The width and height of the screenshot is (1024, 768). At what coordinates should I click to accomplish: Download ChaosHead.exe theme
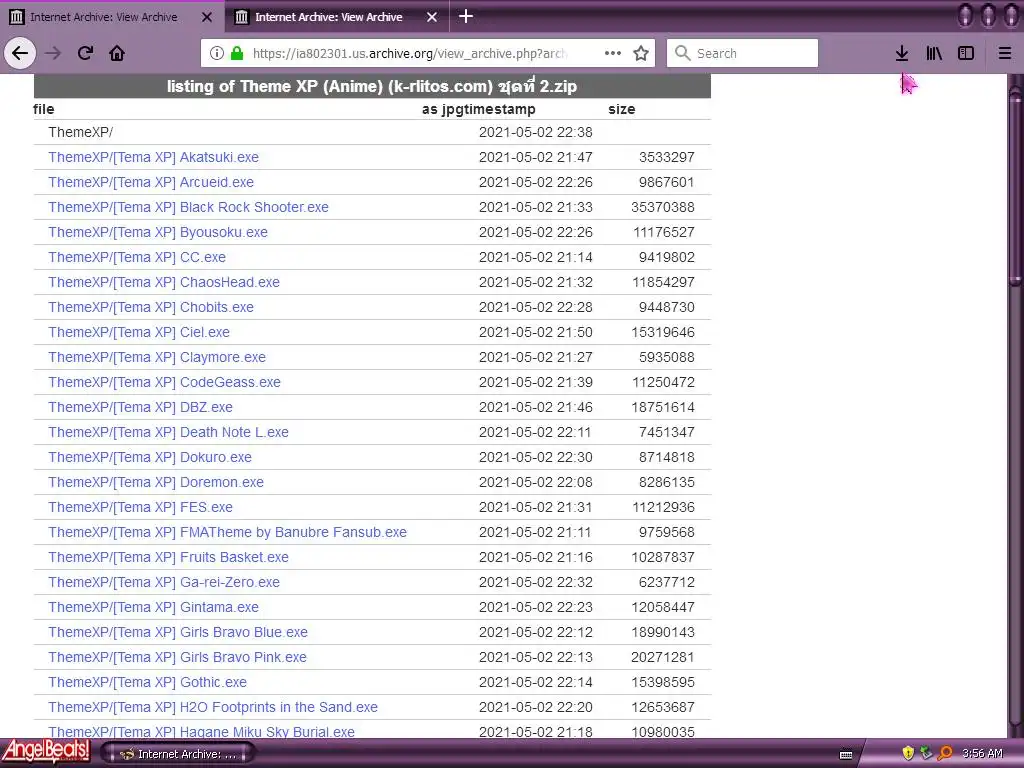pos(164,282)
